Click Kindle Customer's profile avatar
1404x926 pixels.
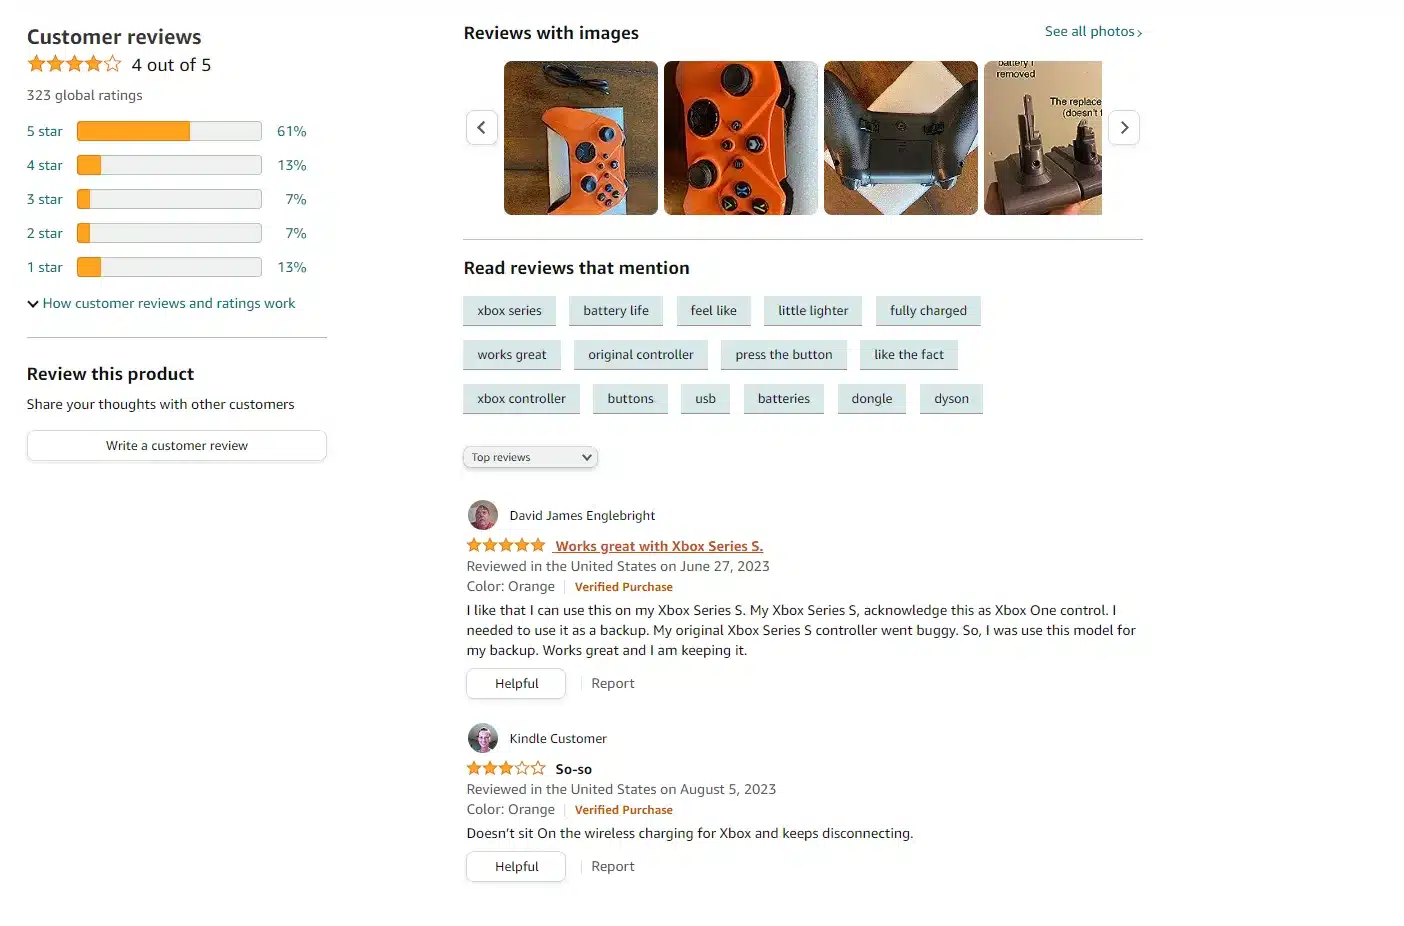click(x=483, y=738)
